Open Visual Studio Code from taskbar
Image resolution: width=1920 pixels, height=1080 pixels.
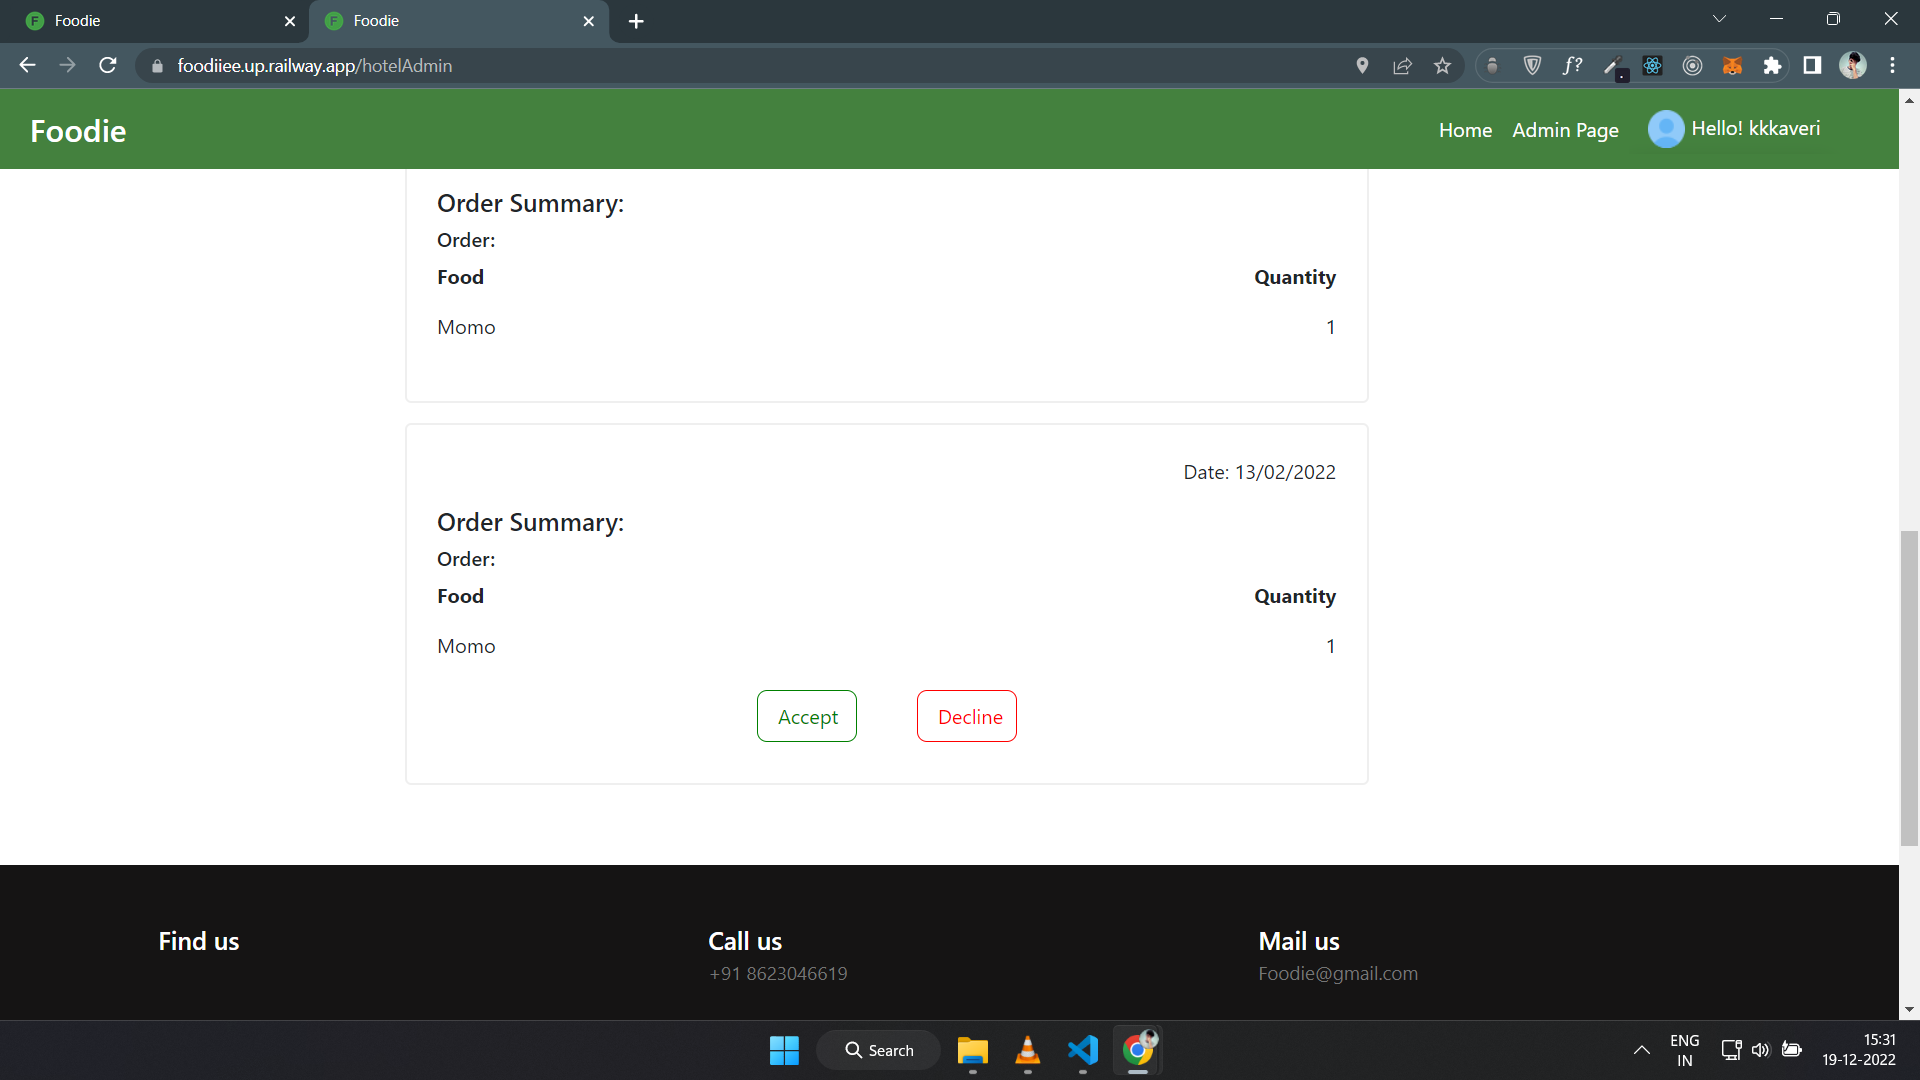pos(1082,1050)
